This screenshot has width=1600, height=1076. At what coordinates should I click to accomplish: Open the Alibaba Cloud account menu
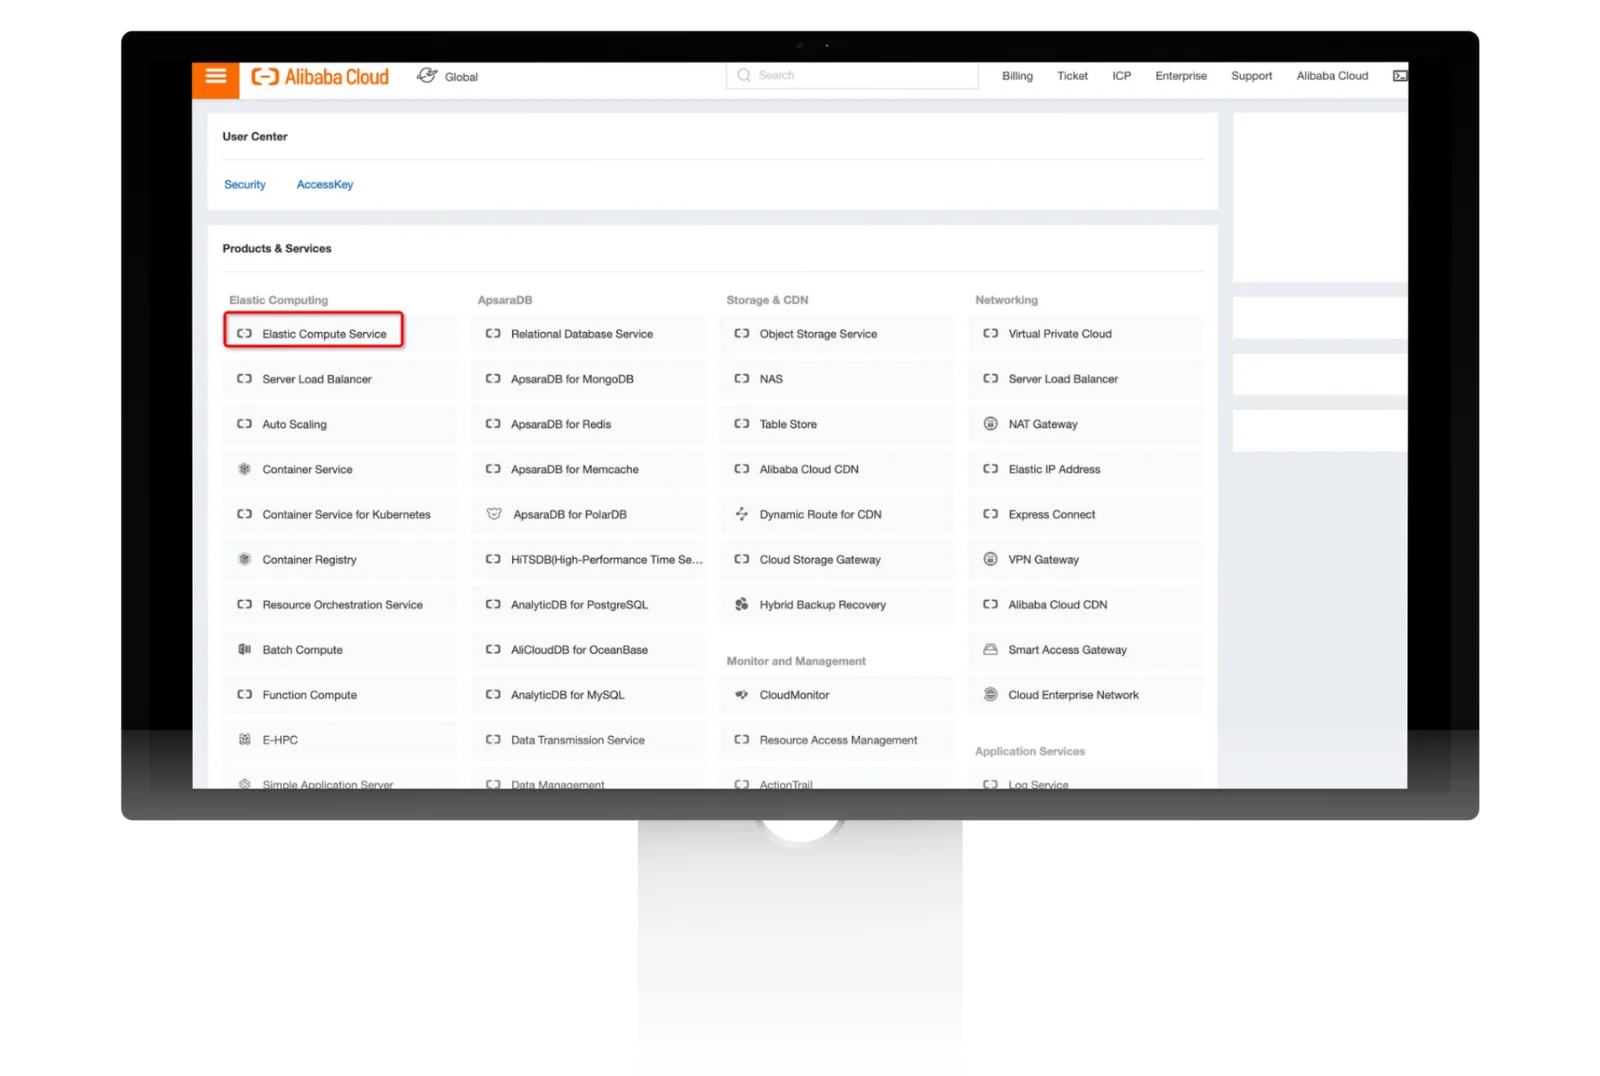[1332, 76]
